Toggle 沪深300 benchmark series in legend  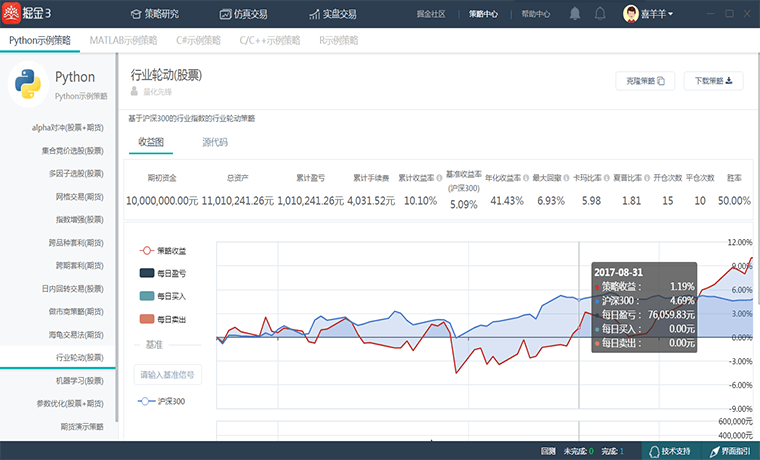click(162, 401)
